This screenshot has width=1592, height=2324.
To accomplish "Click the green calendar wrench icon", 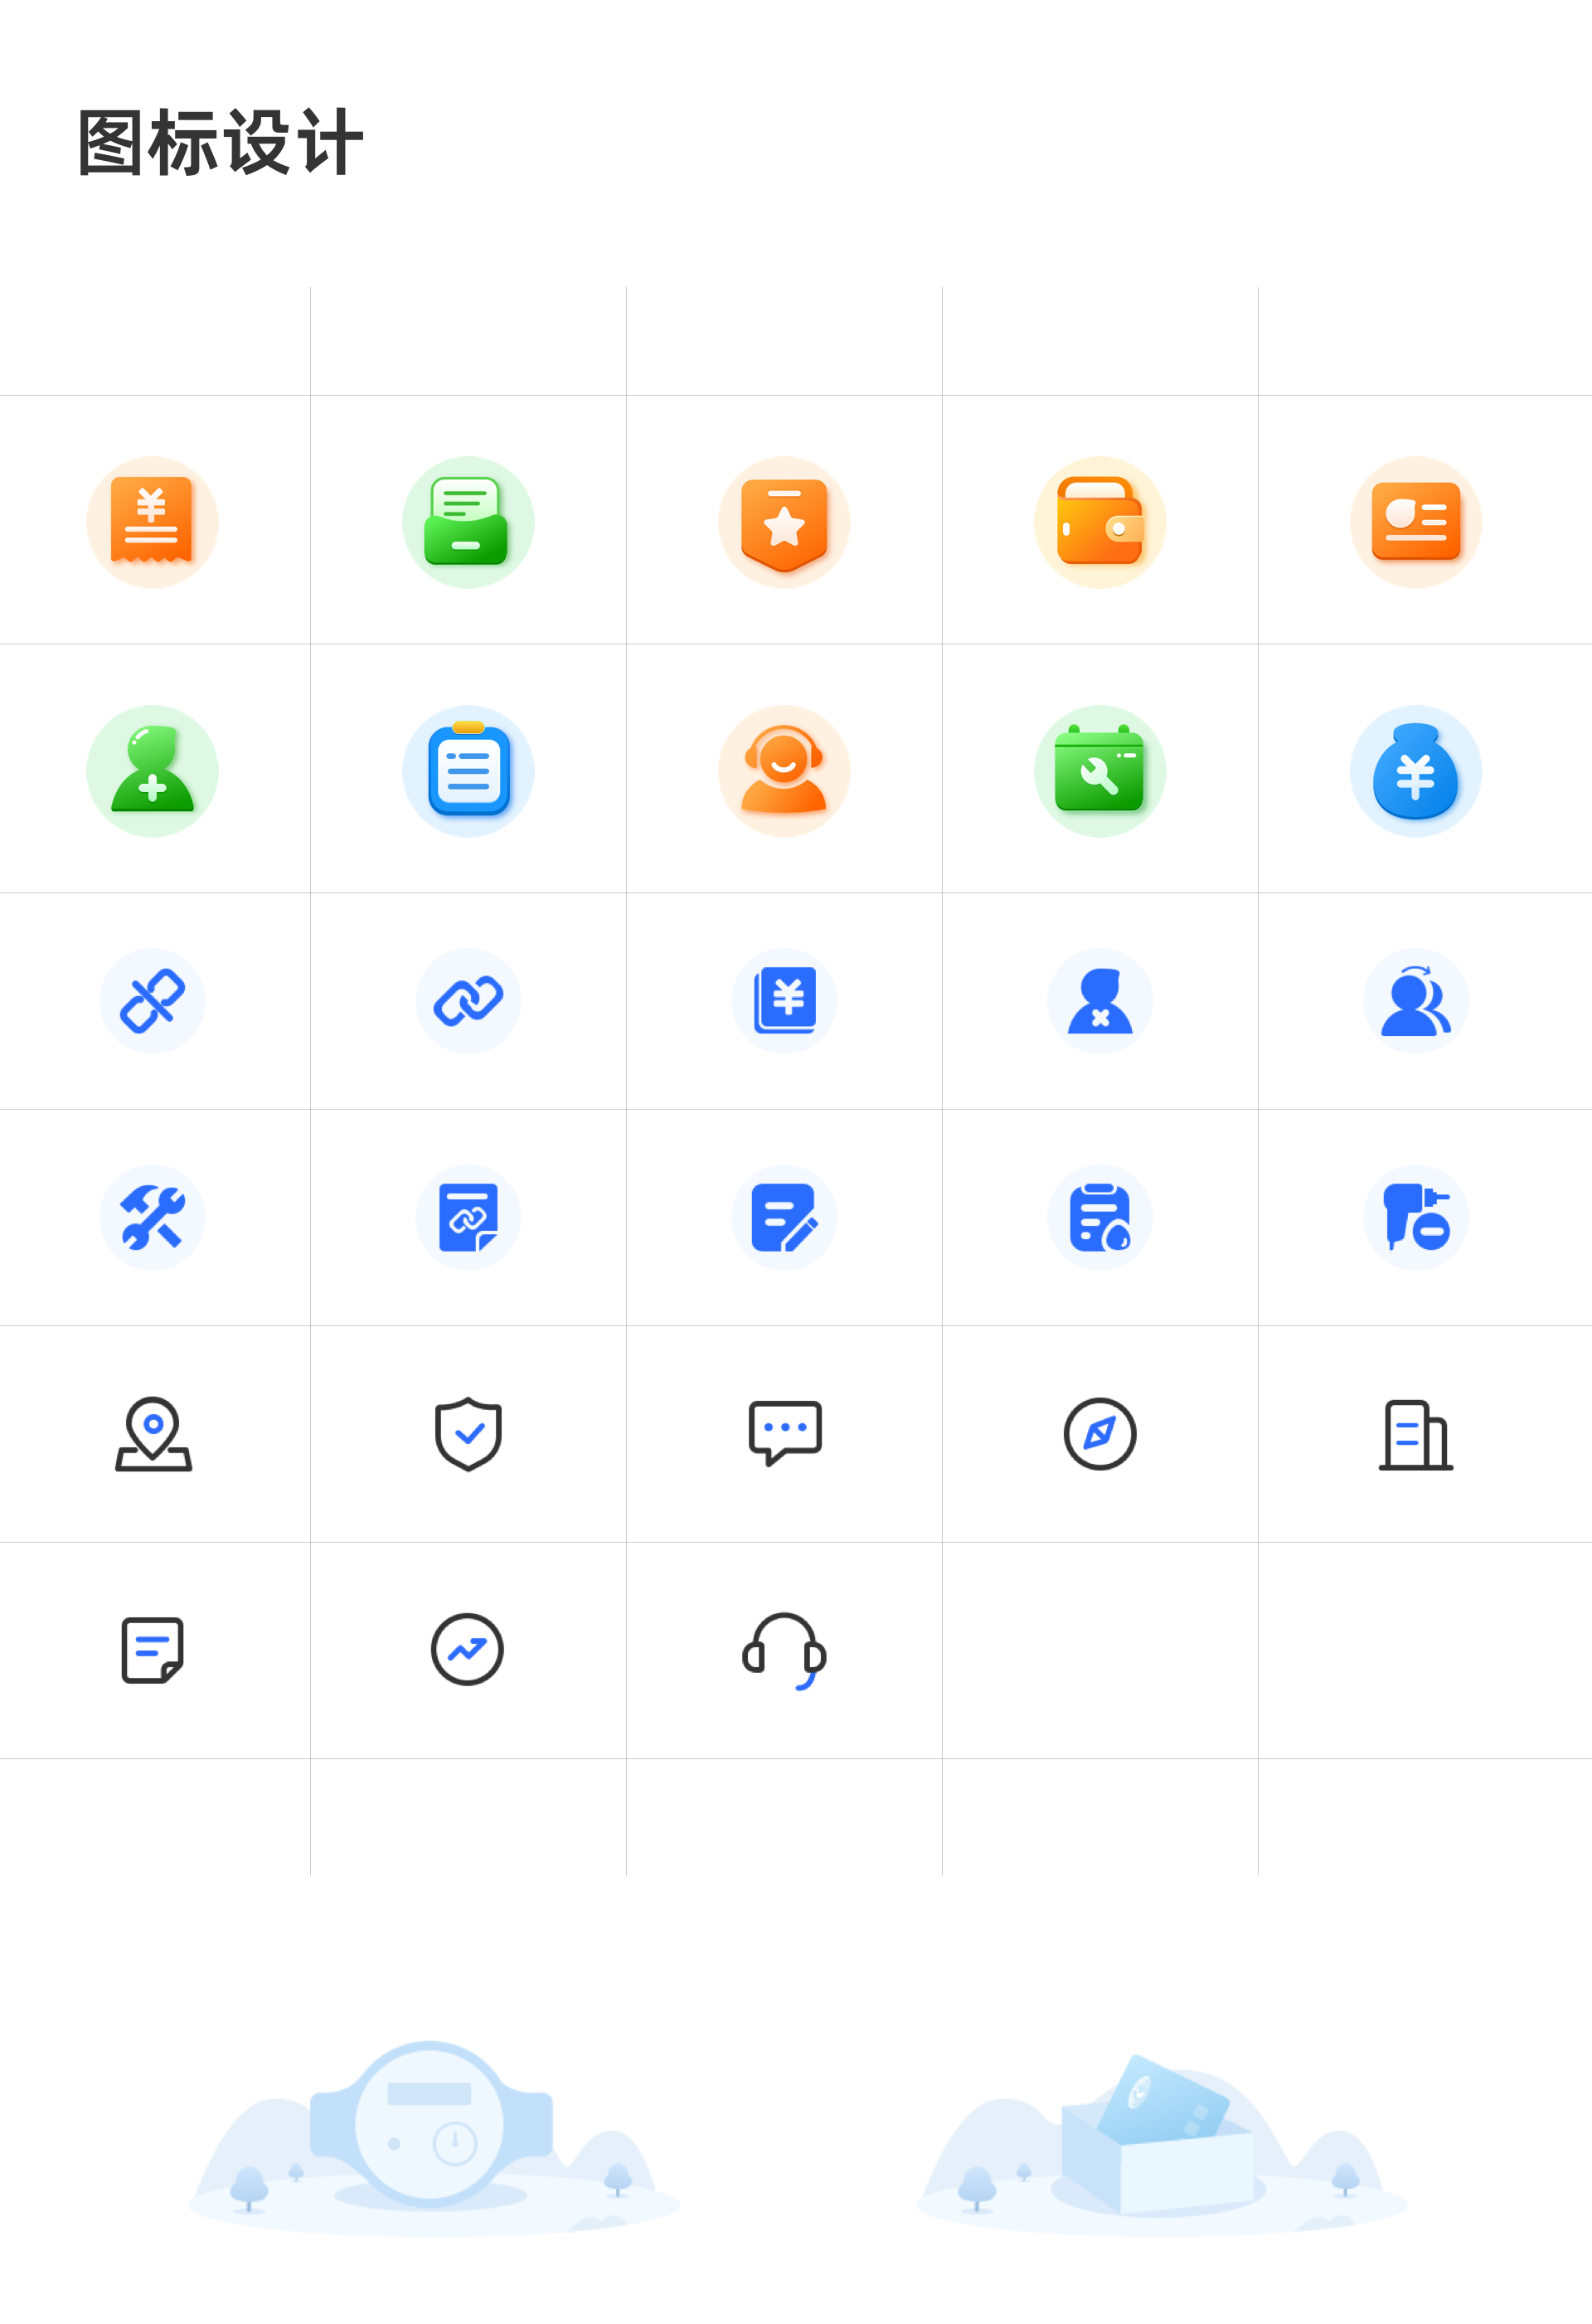I will tap(1100, 771).
